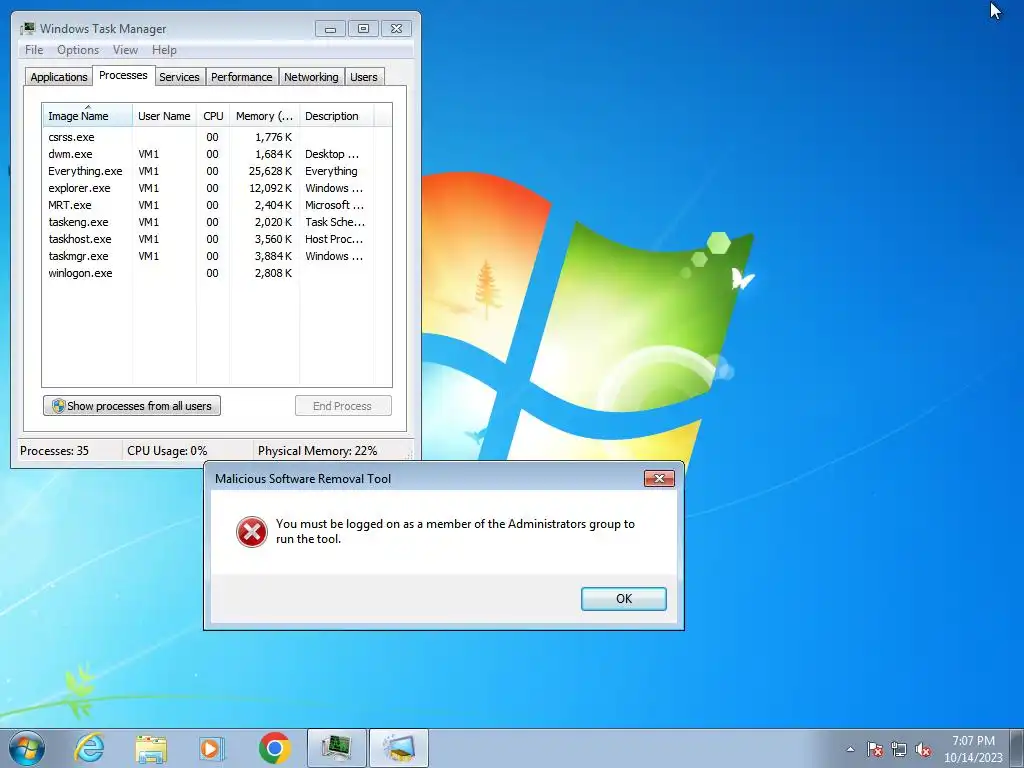The height and width of the screenshot is (768, 1024).
Task: Open Windows Media Player from the taskbar
Action: [211, 748]
